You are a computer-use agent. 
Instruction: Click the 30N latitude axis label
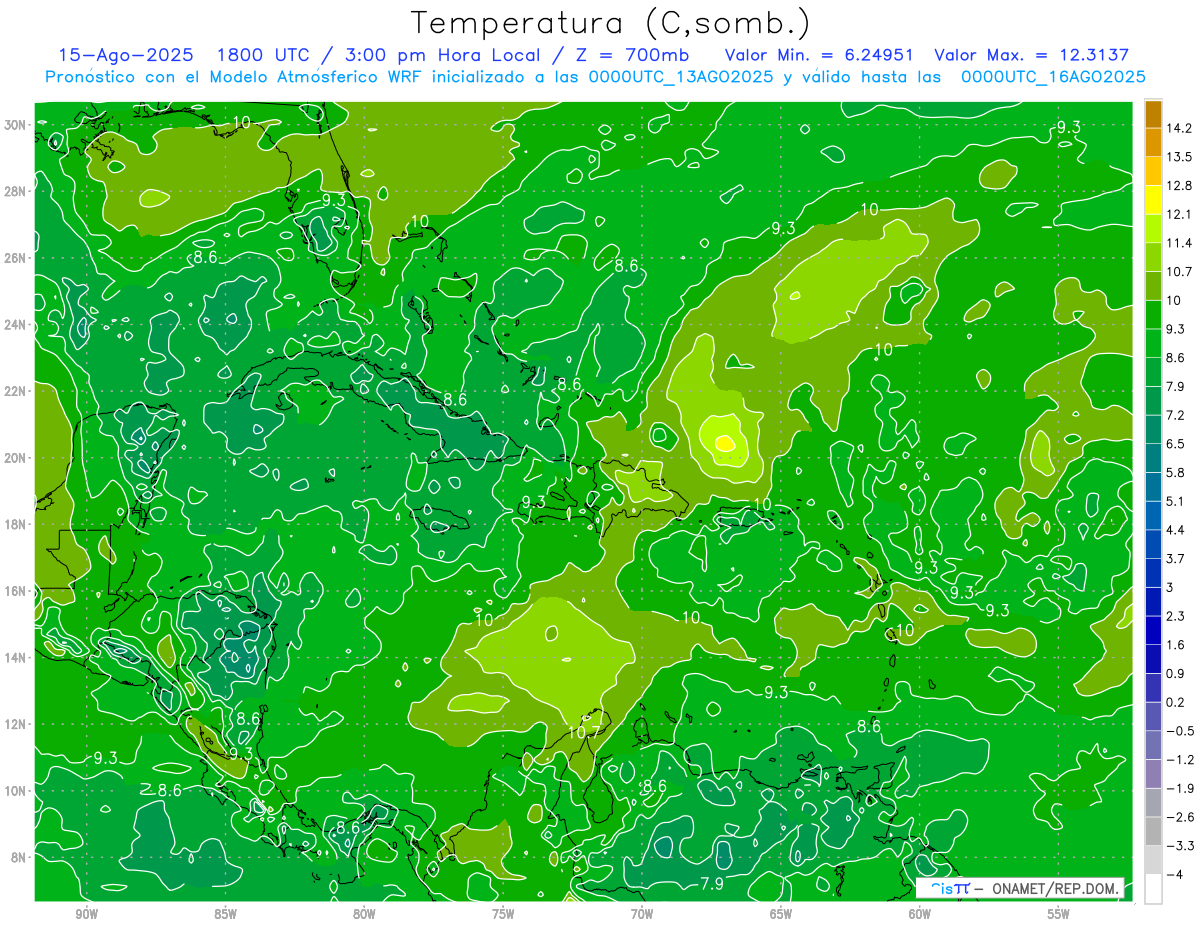16,125
